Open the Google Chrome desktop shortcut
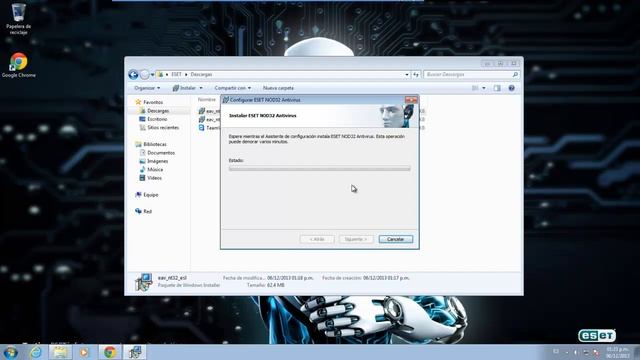The image size is (640, 360). pyautogui.click(x=18, y=64)
